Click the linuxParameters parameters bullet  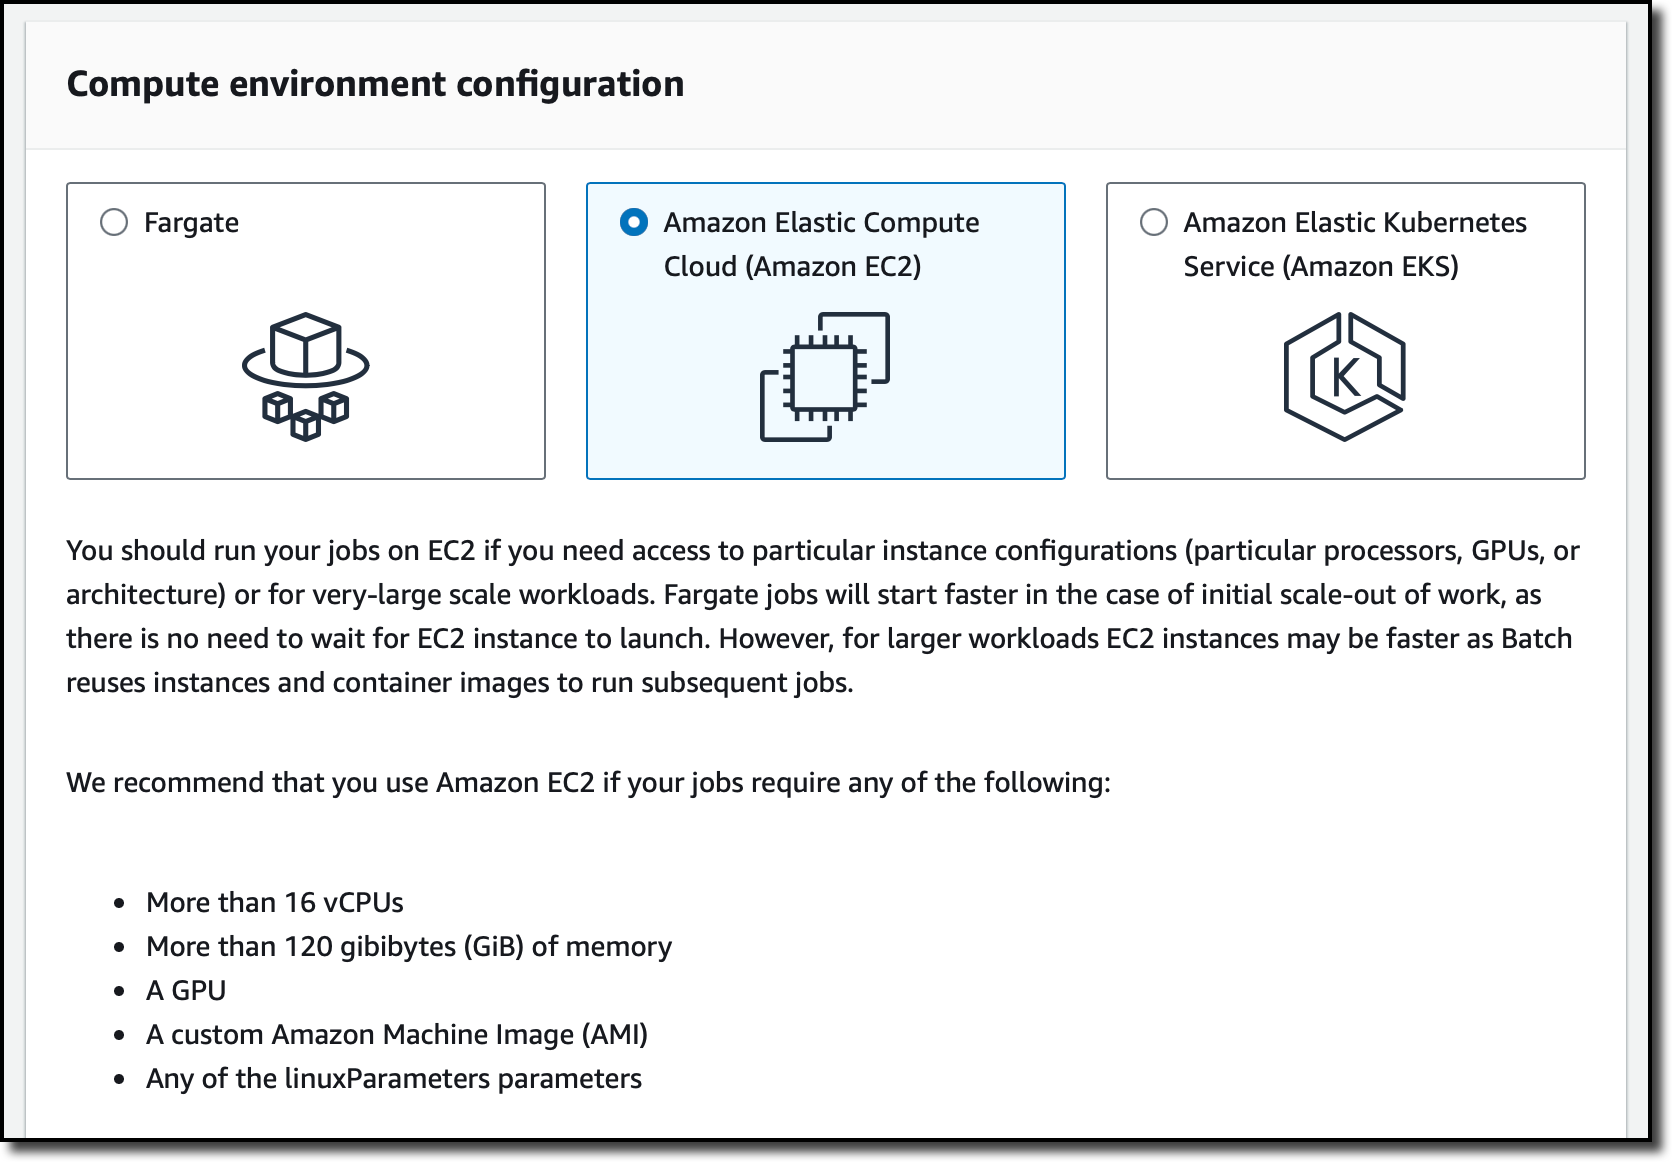[x=394, y=1078]
